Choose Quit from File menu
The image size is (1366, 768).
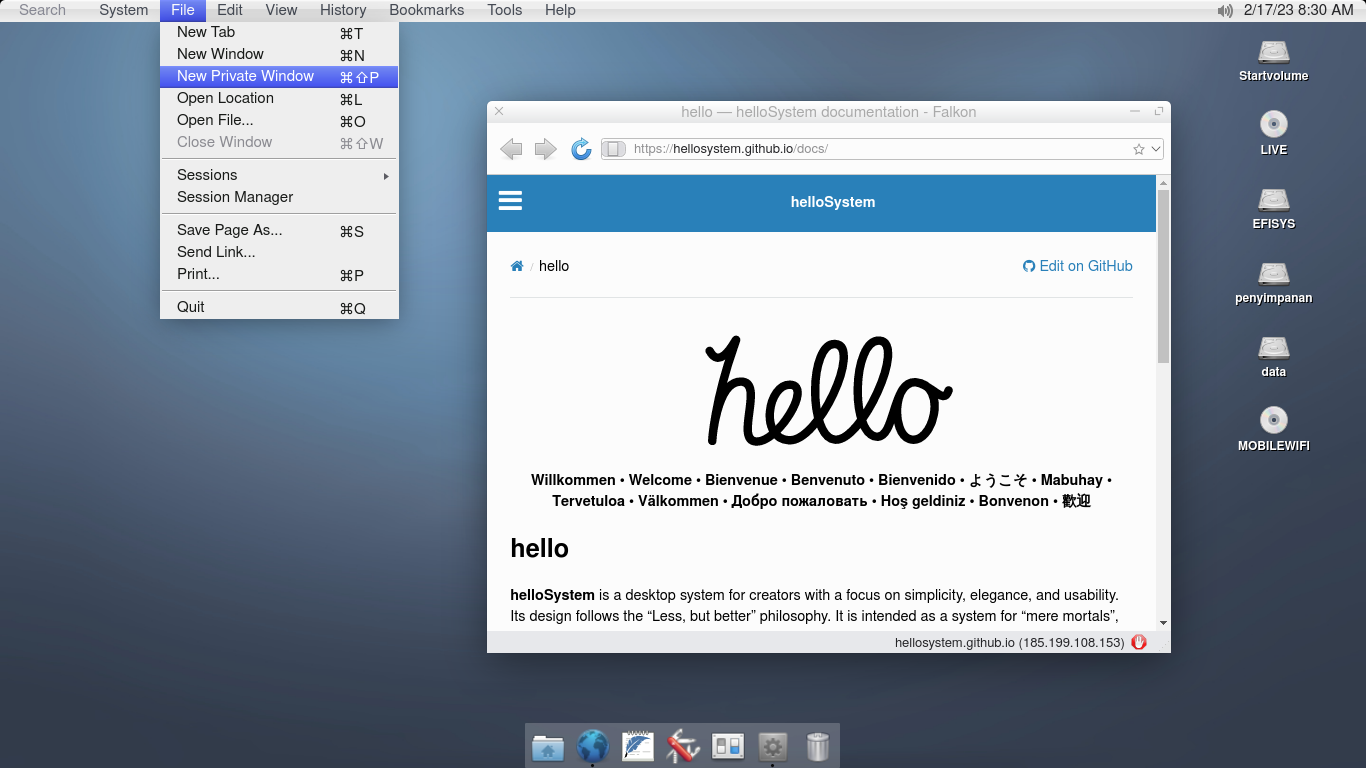click(x=279, y=307)
